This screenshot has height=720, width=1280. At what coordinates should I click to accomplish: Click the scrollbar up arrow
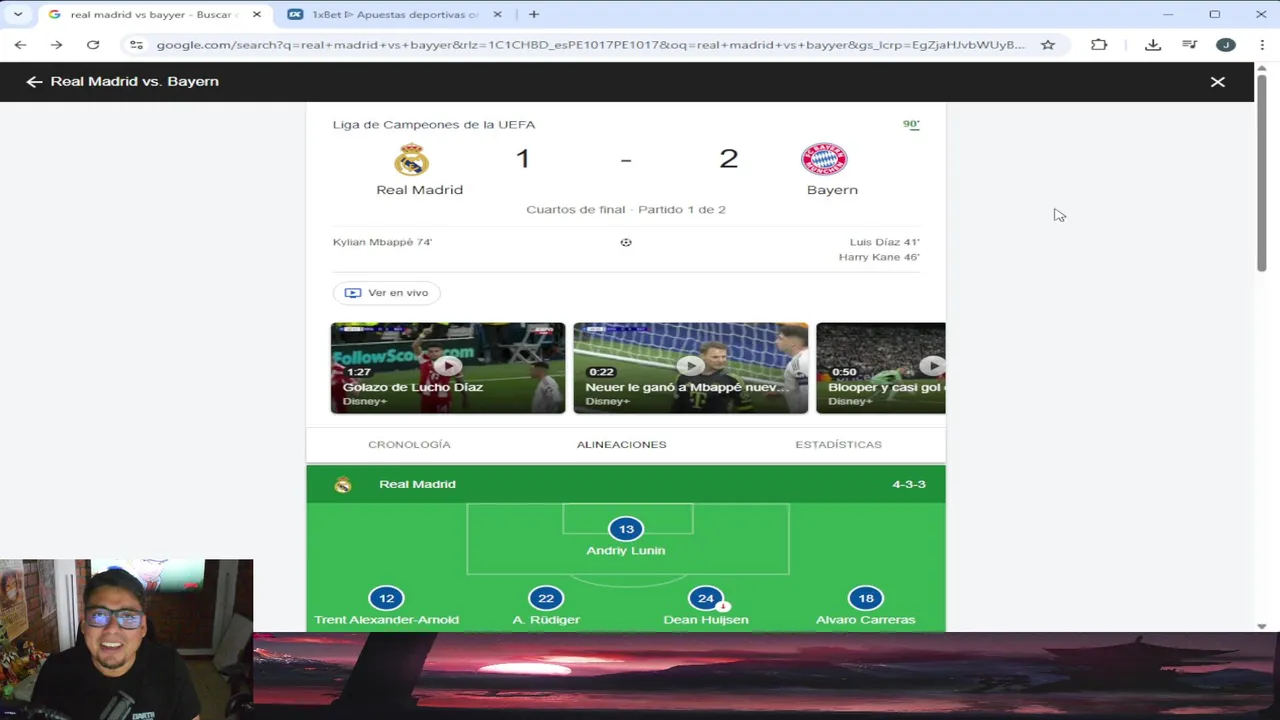[x=1262, y=68]
